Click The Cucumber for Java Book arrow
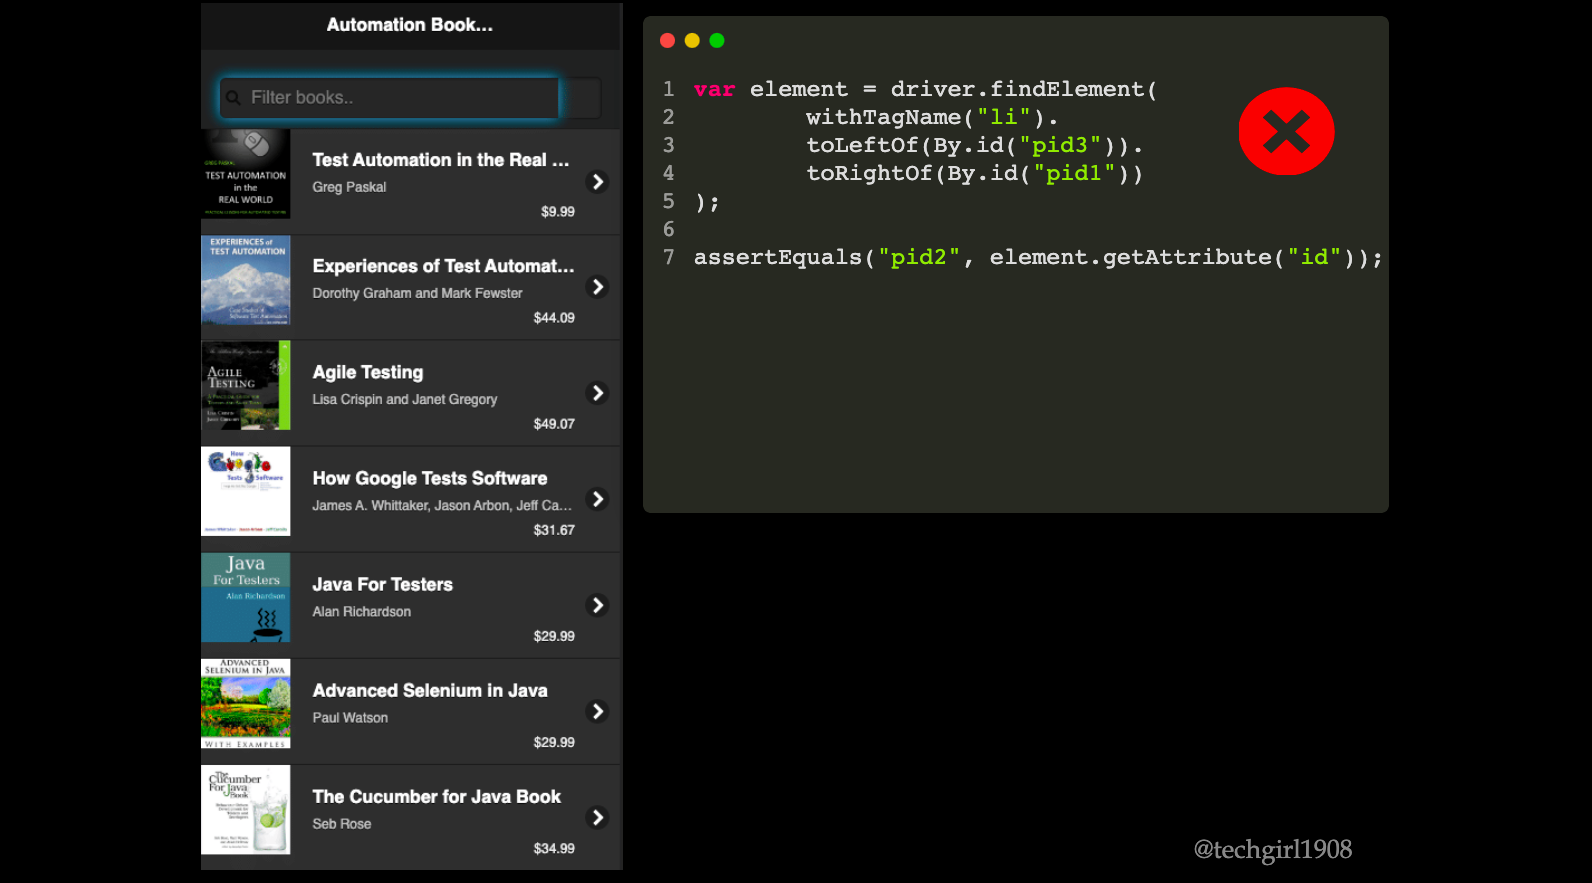The width and height of the screenshot is (1592, 883). (597, 817)
